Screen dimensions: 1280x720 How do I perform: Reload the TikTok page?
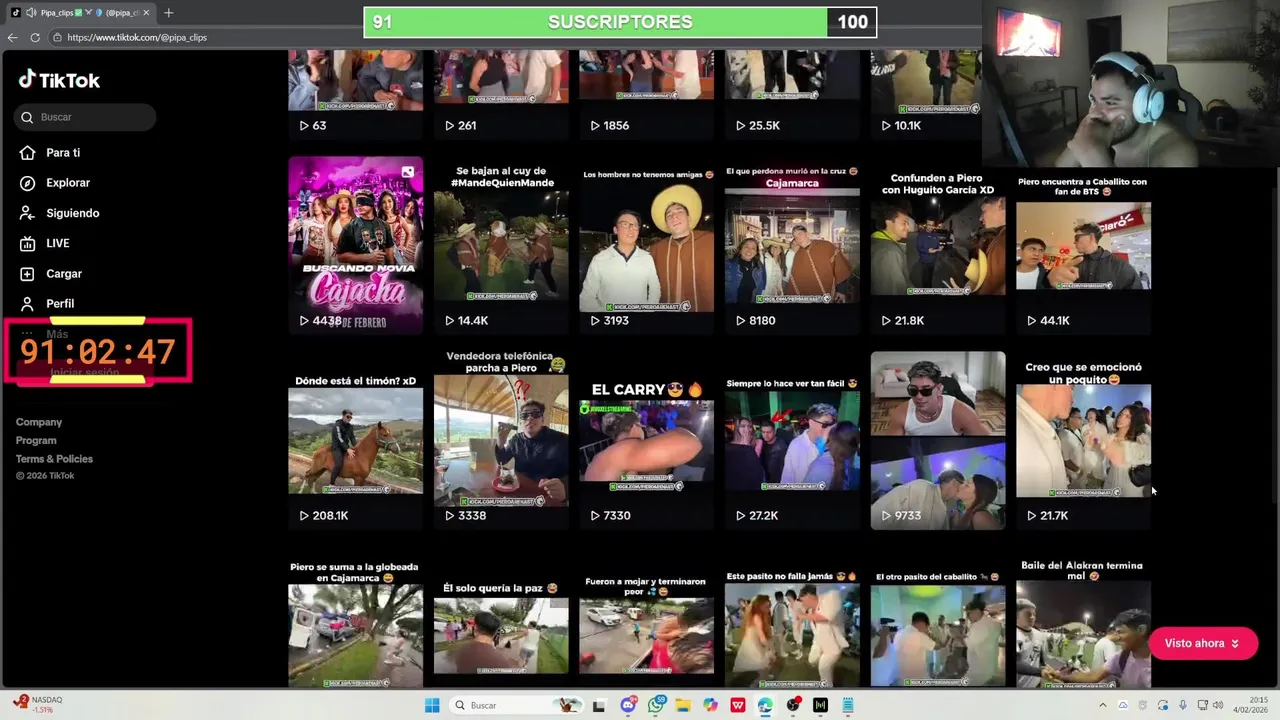point(35,37)
